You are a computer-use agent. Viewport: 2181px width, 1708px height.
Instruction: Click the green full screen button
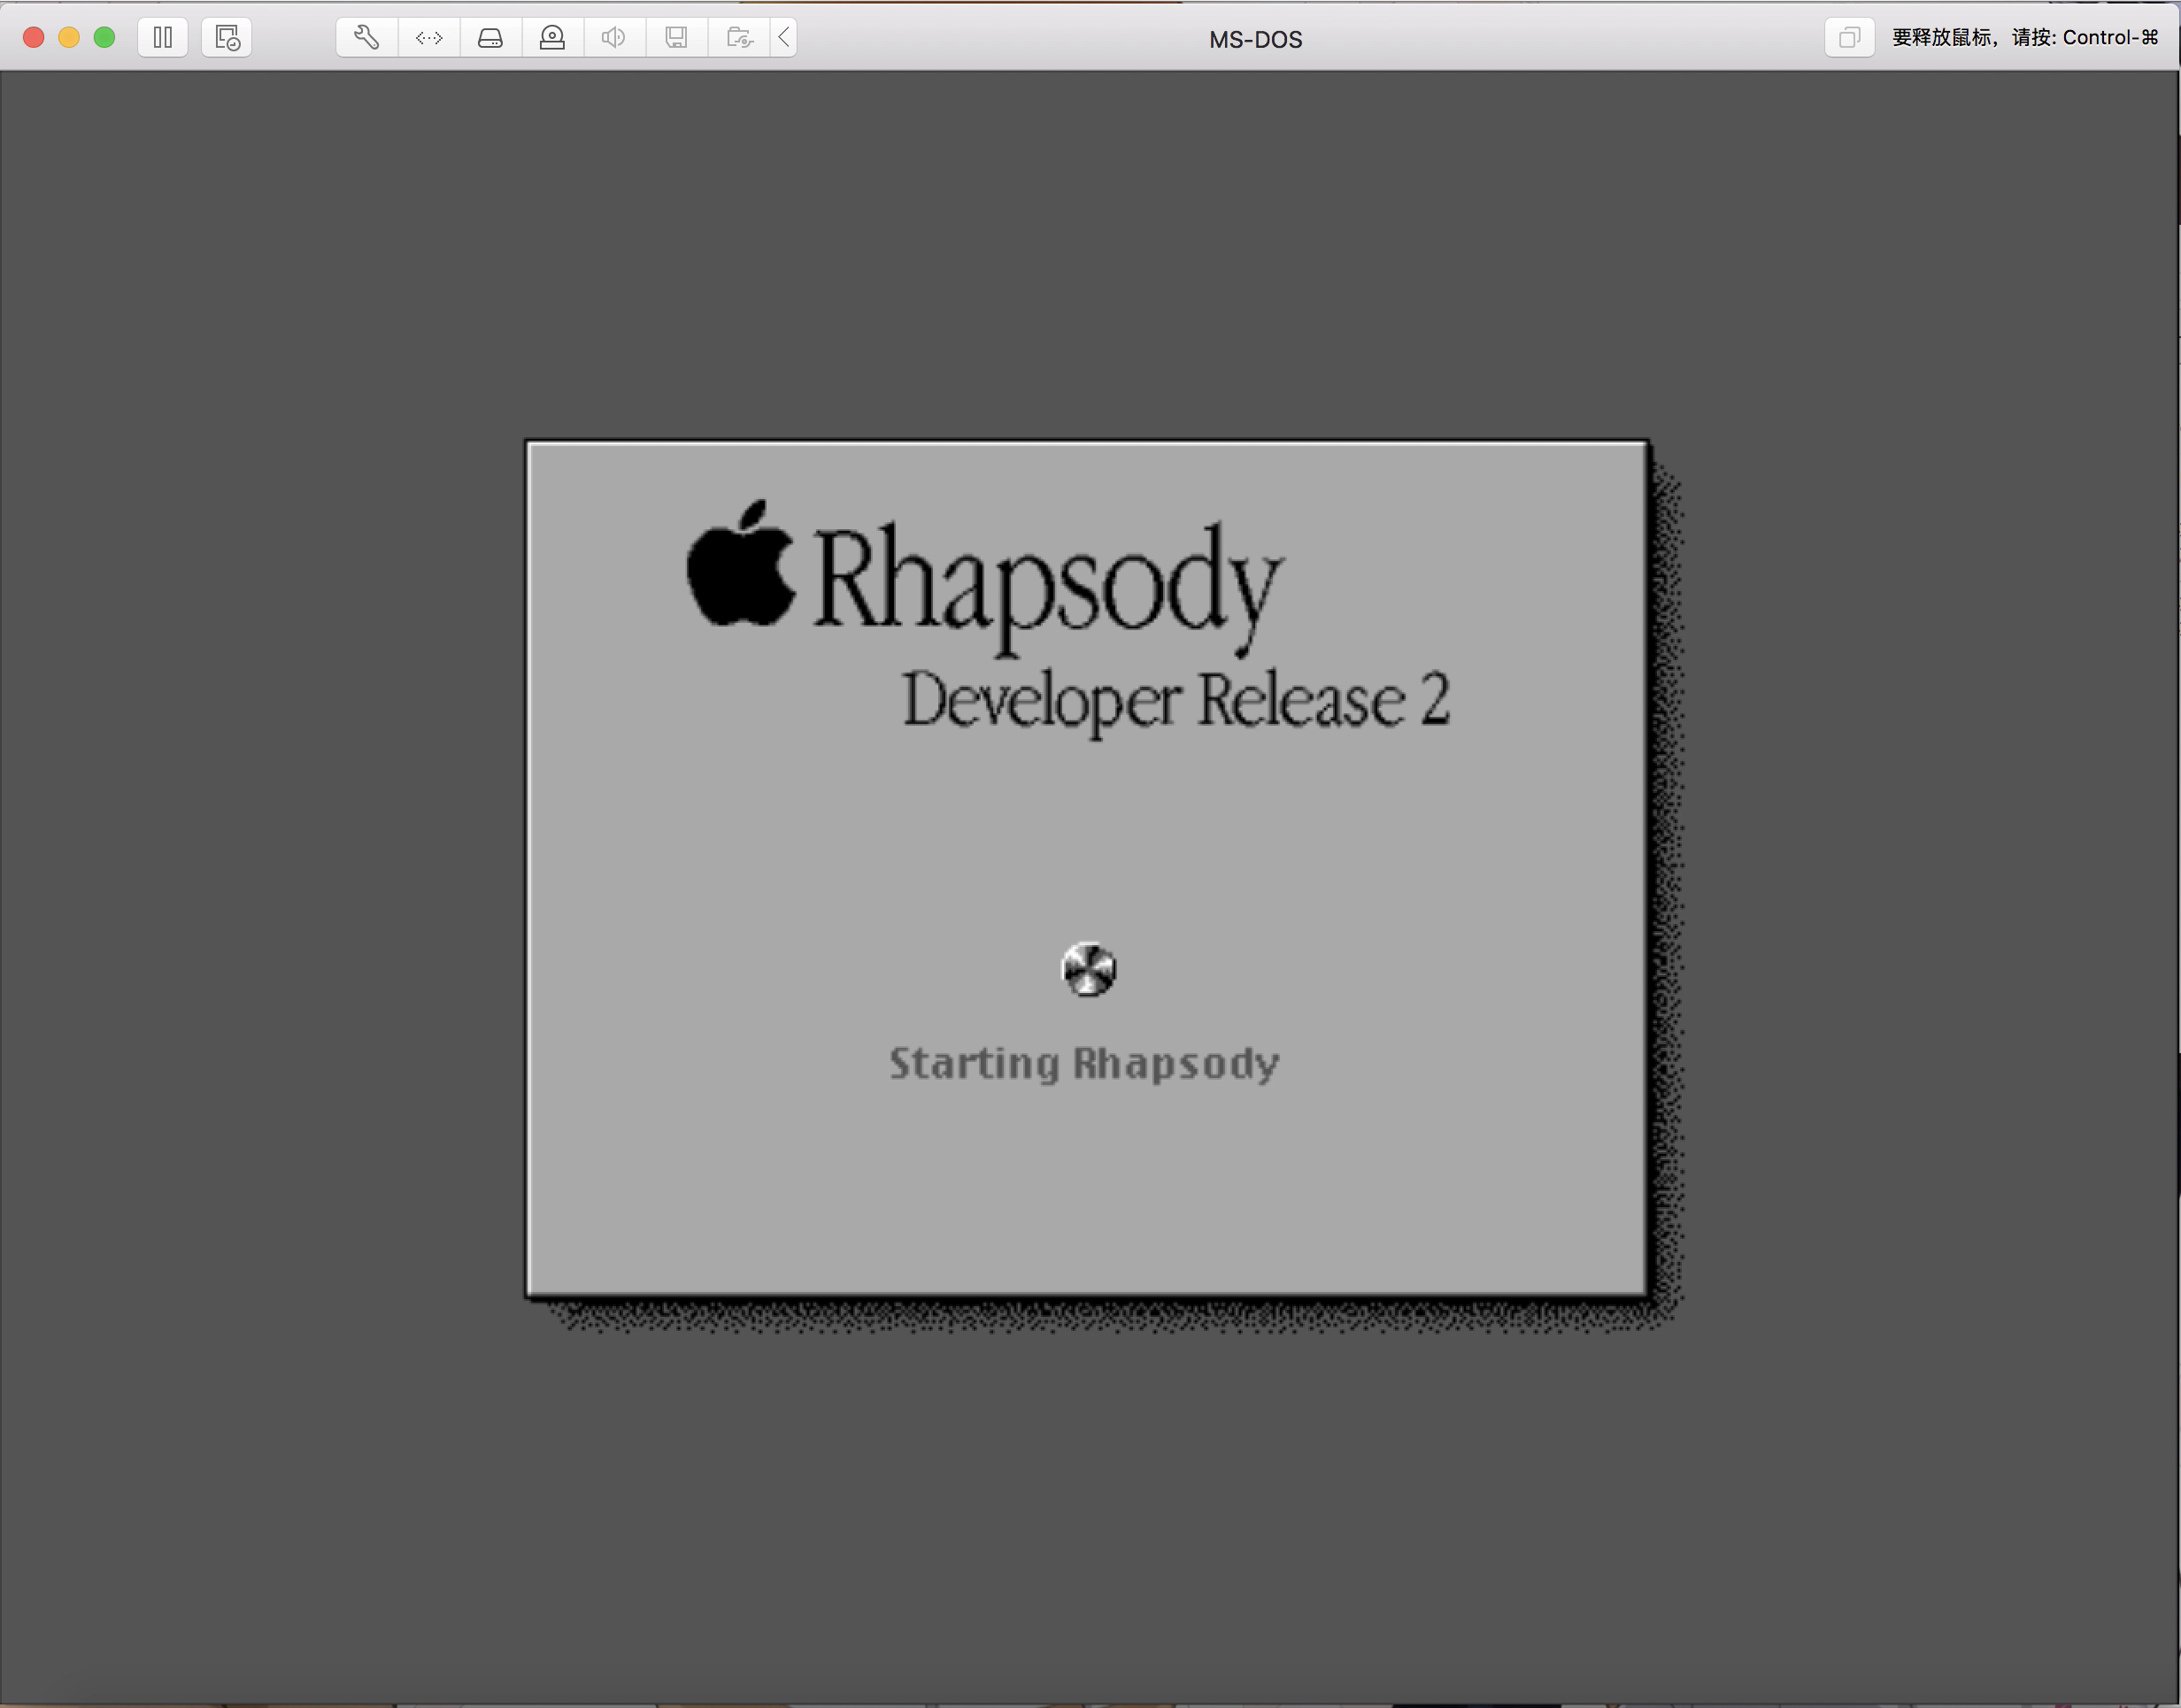coord(104,38)
